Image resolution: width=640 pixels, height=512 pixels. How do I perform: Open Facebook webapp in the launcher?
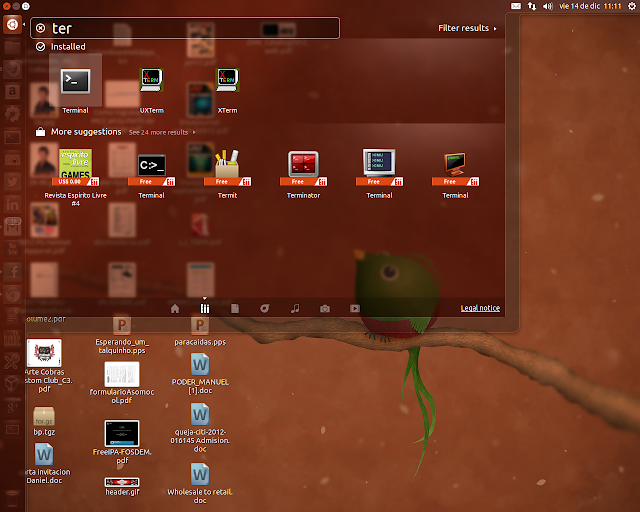tap(12, 271)
